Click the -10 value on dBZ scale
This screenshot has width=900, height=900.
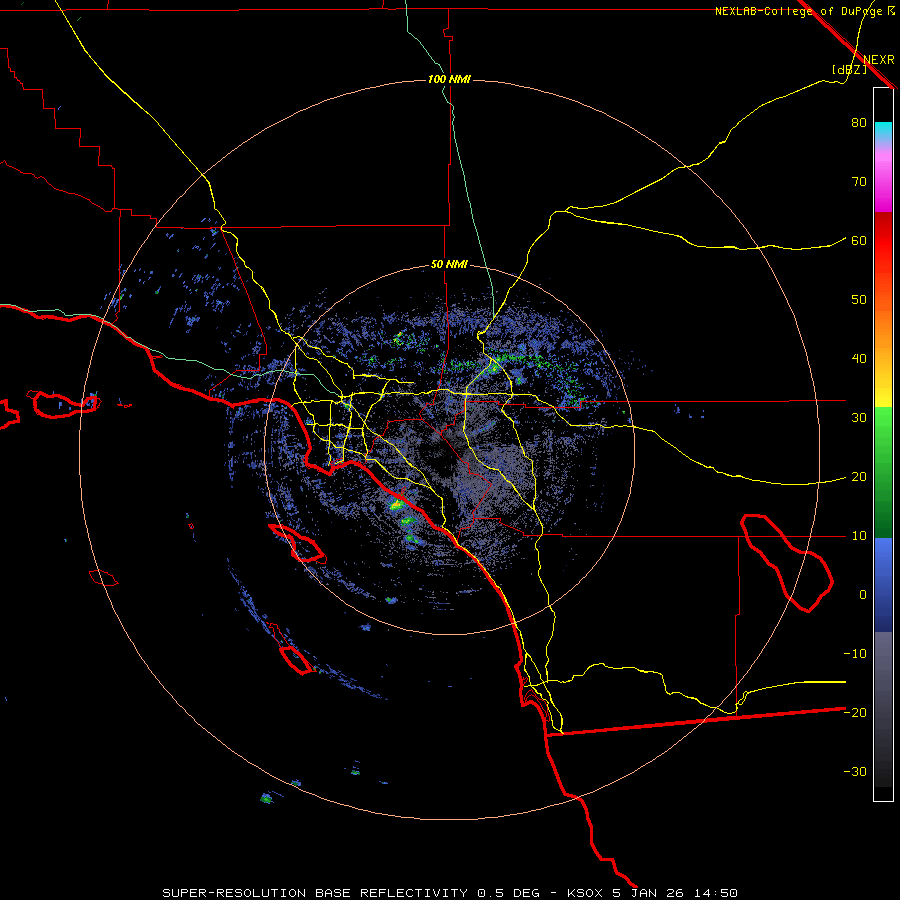[x=855, y=654]
